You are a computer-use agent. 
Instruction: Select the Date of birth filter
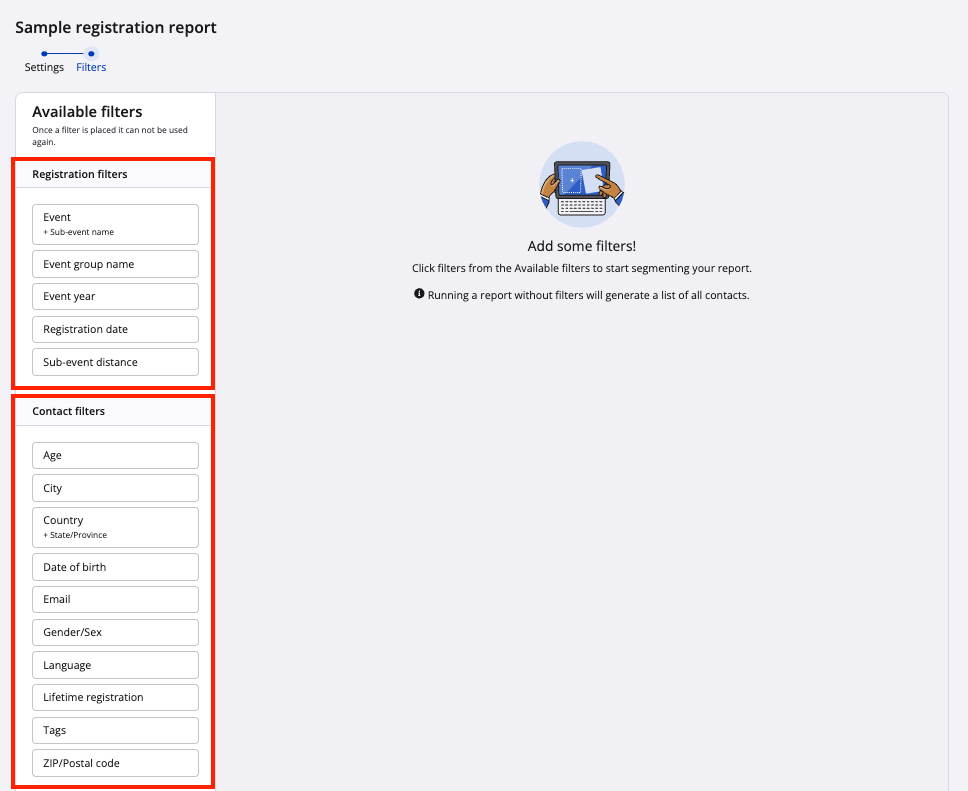click(x=115, y=567)
